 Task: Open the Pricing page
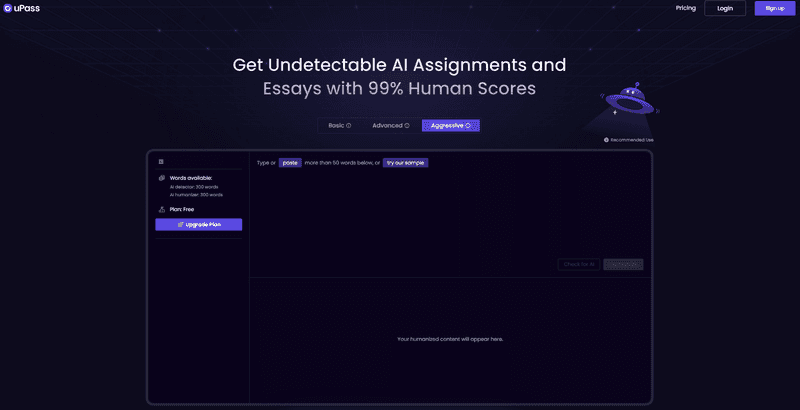point(685,8)
